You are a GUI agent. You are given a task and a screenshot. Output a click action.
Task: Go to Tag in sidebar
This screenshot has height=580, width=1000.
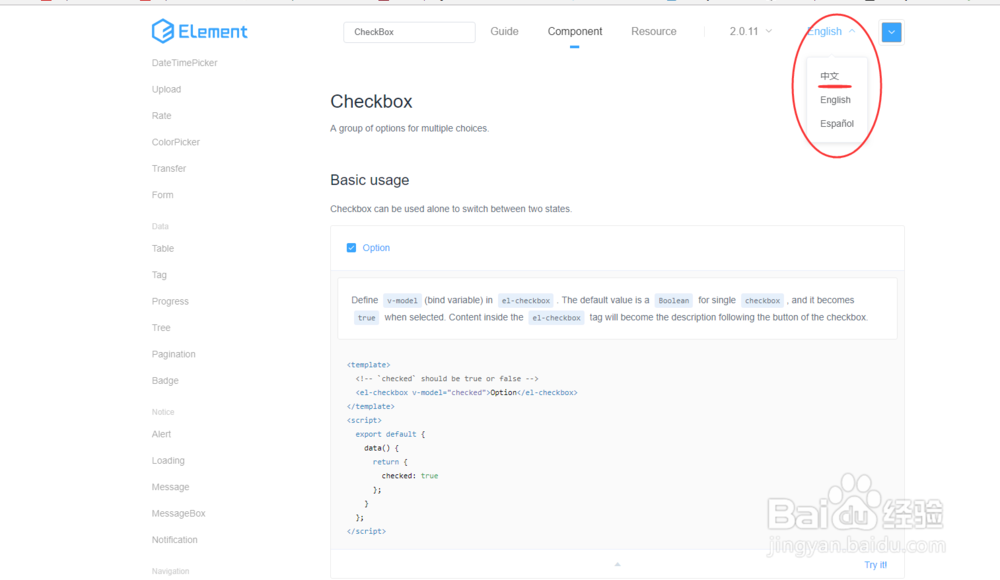point(159,275)
